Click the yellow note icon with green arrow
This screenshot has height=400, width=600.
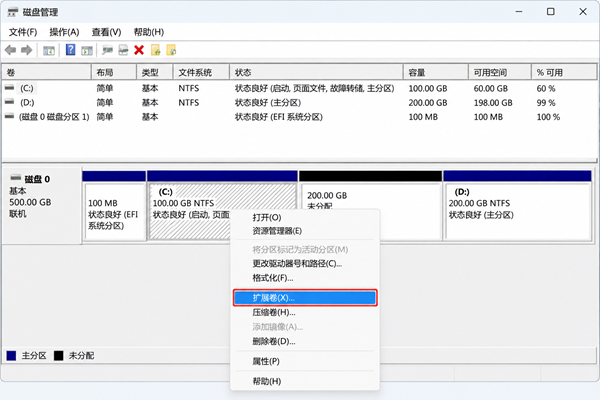[x=155, y=50]
